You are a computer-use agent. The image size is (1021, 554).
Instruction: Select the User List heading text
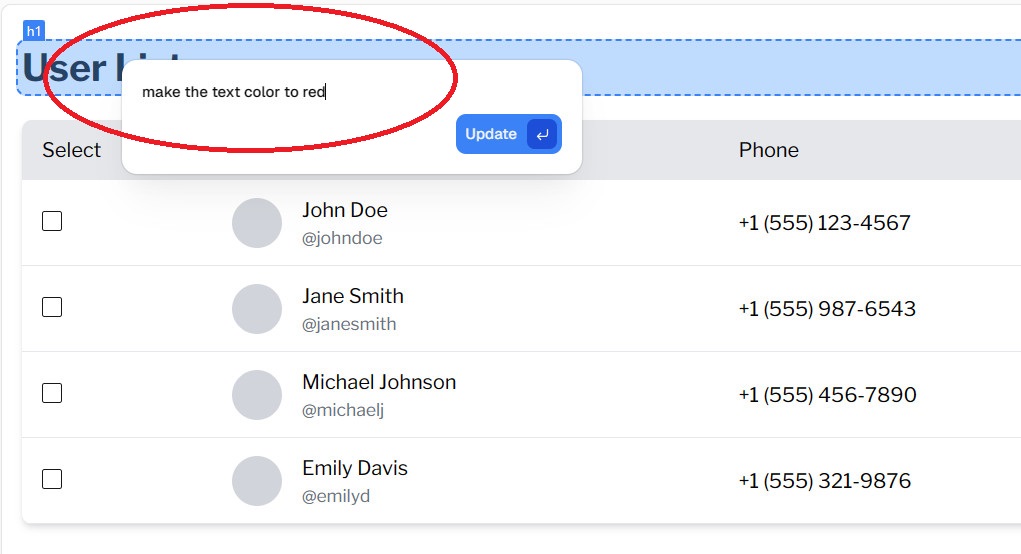(101, 68)
